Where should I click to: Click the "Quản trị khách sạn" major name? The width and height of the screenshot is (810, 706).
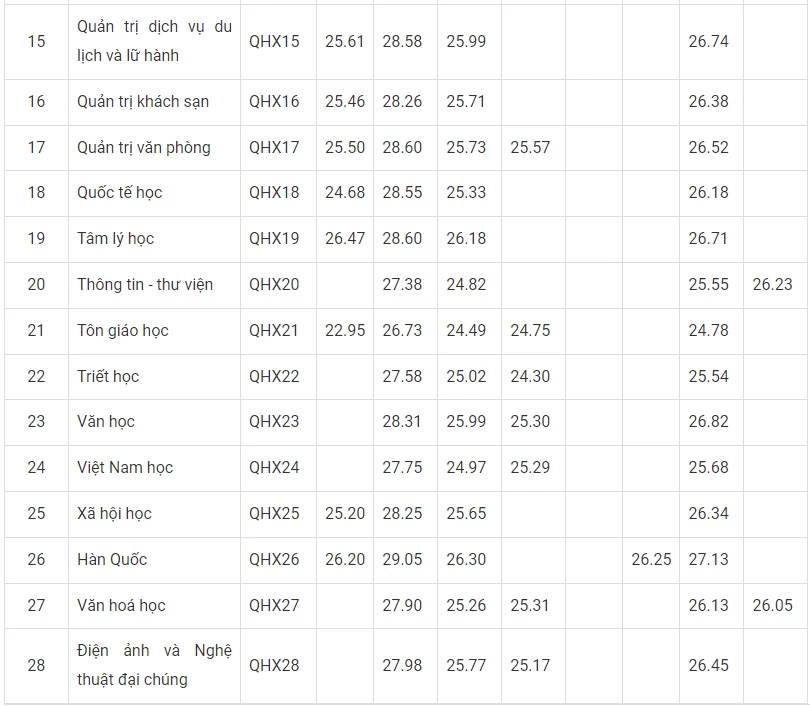(x=143, y=102)
